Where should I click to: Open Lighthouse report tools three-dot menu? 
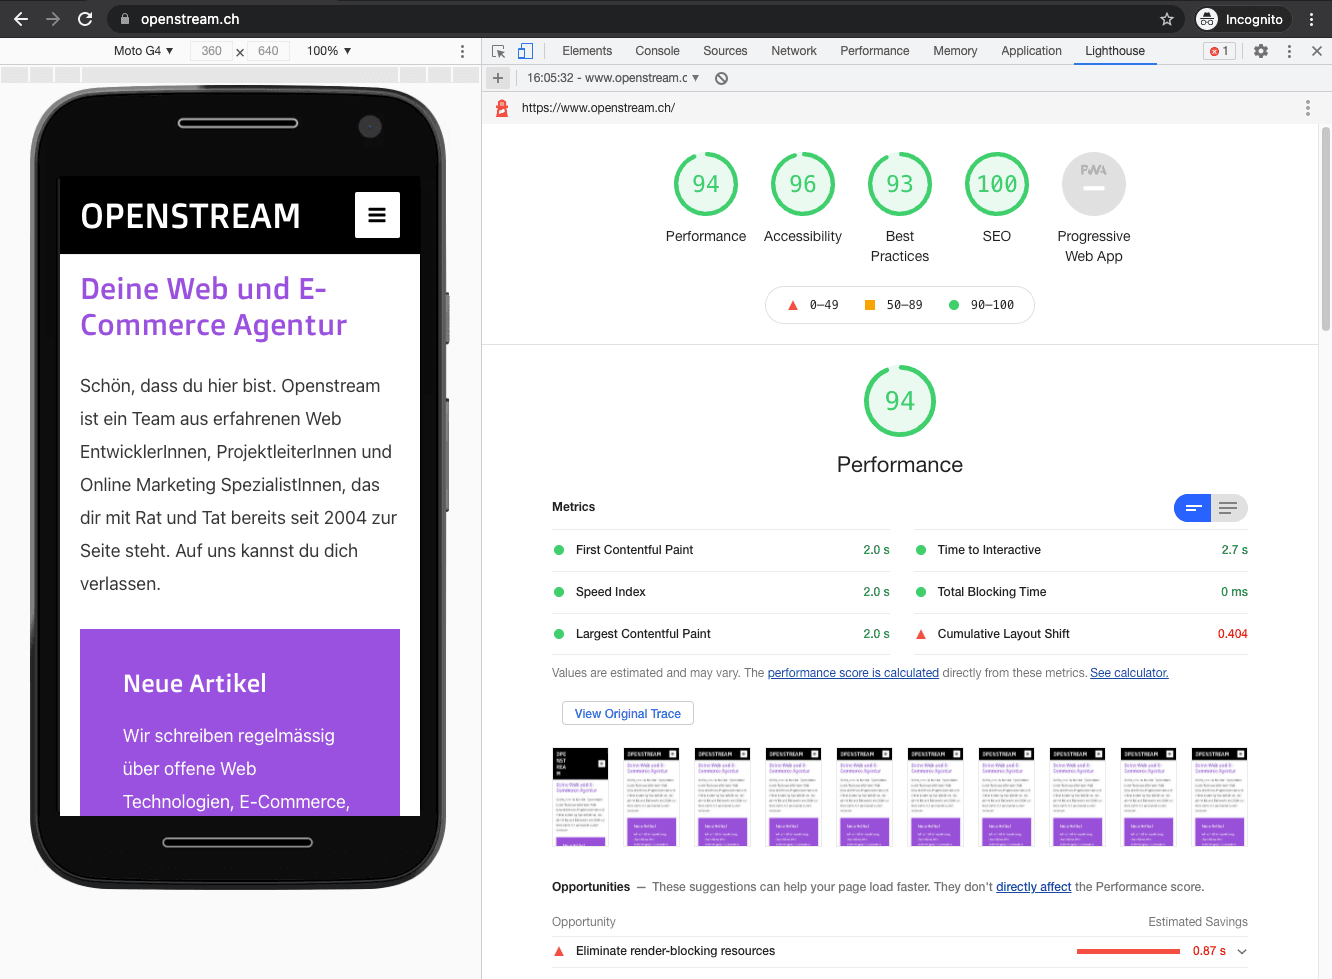[x=1307, y=108]
